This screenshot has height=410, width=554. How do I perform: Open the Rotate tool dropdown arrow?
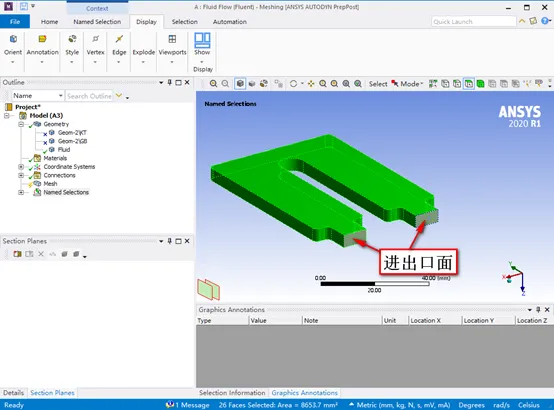302,84
